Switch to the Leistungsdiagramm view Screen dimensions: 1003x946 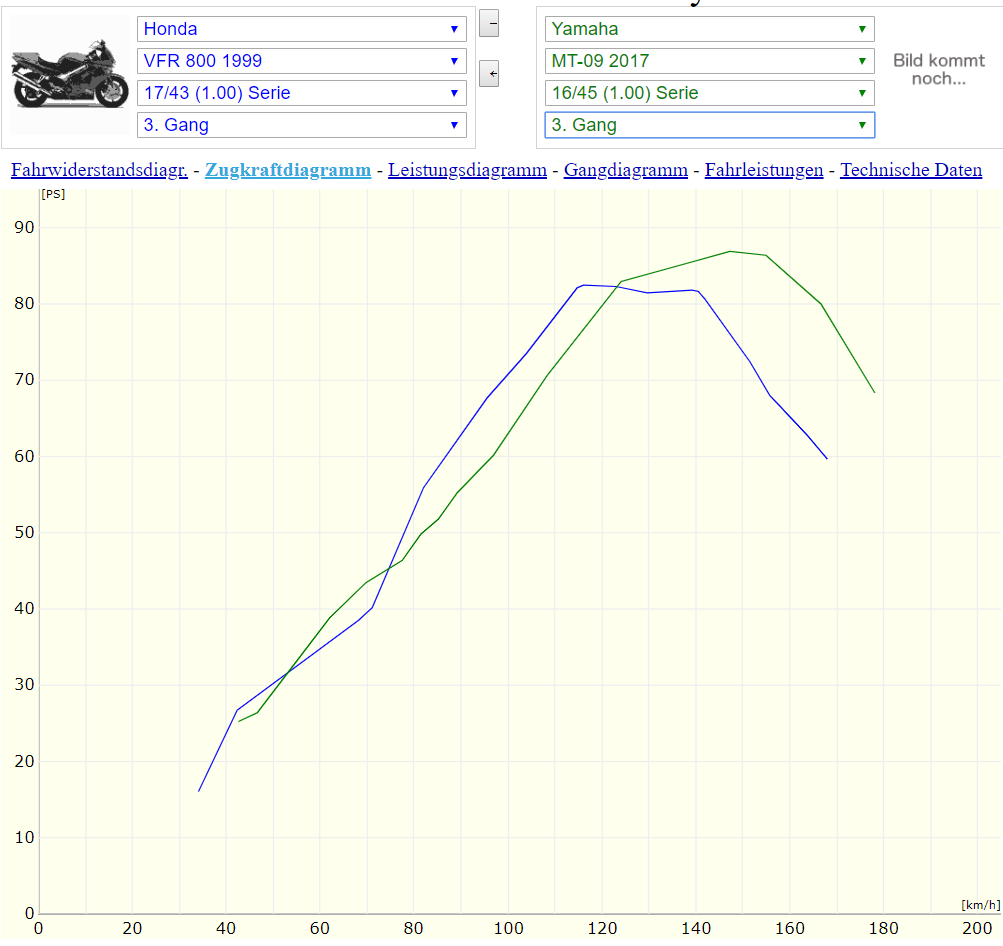tap(467, 170)
